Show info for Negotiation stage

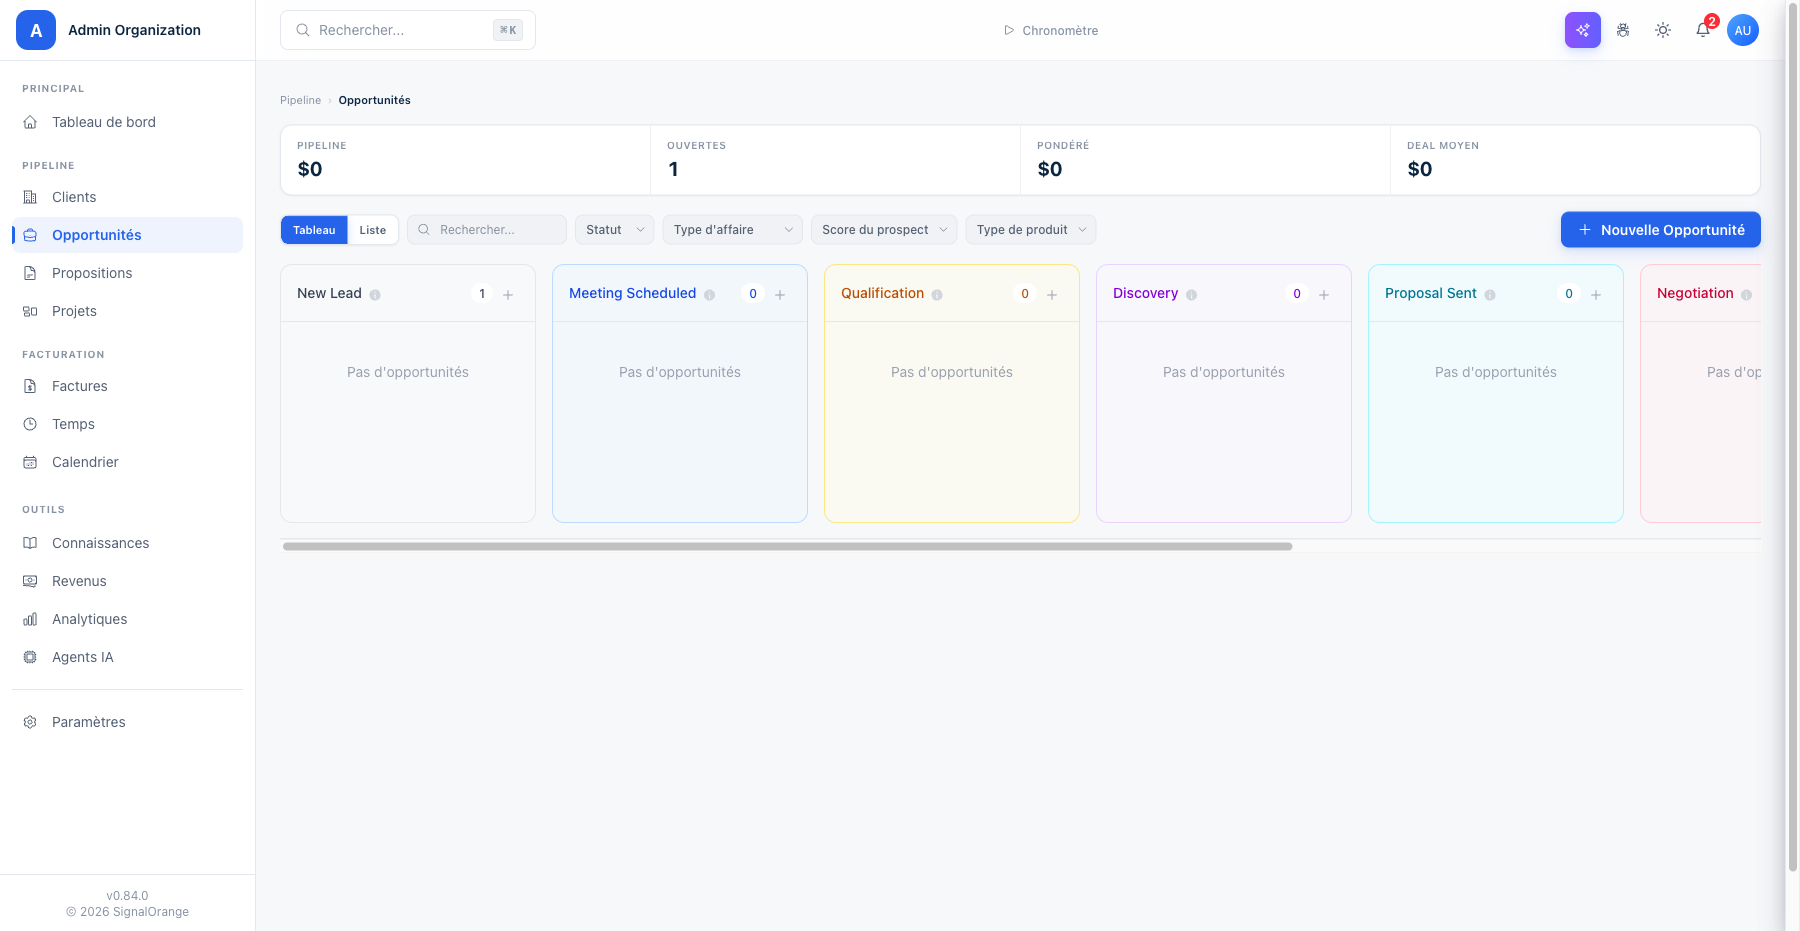1746,295
